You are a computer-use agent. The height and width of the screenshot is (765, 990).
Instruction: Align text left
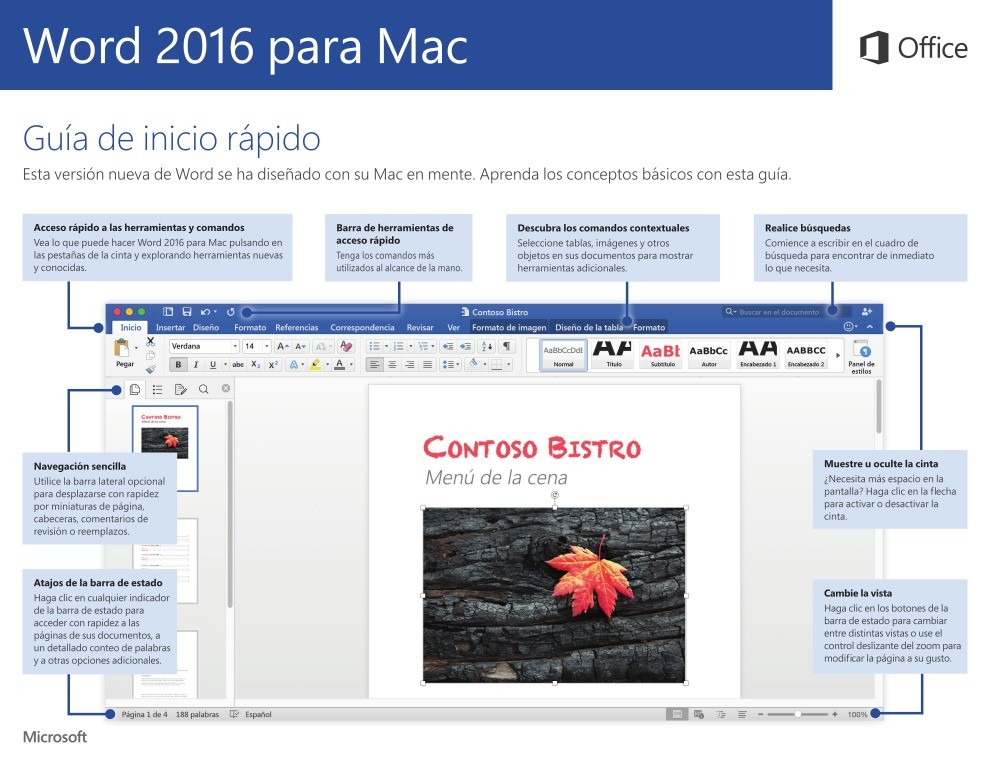point(375,365)
